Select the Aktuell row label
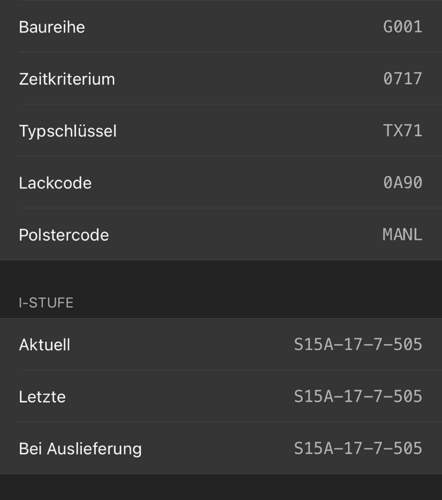The image size is (442, 500). [44, 345]
